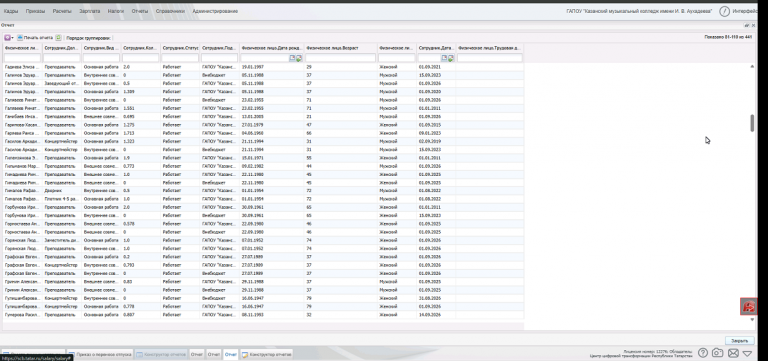Click the pin icon of the Отчет panel

coord(747,24)
